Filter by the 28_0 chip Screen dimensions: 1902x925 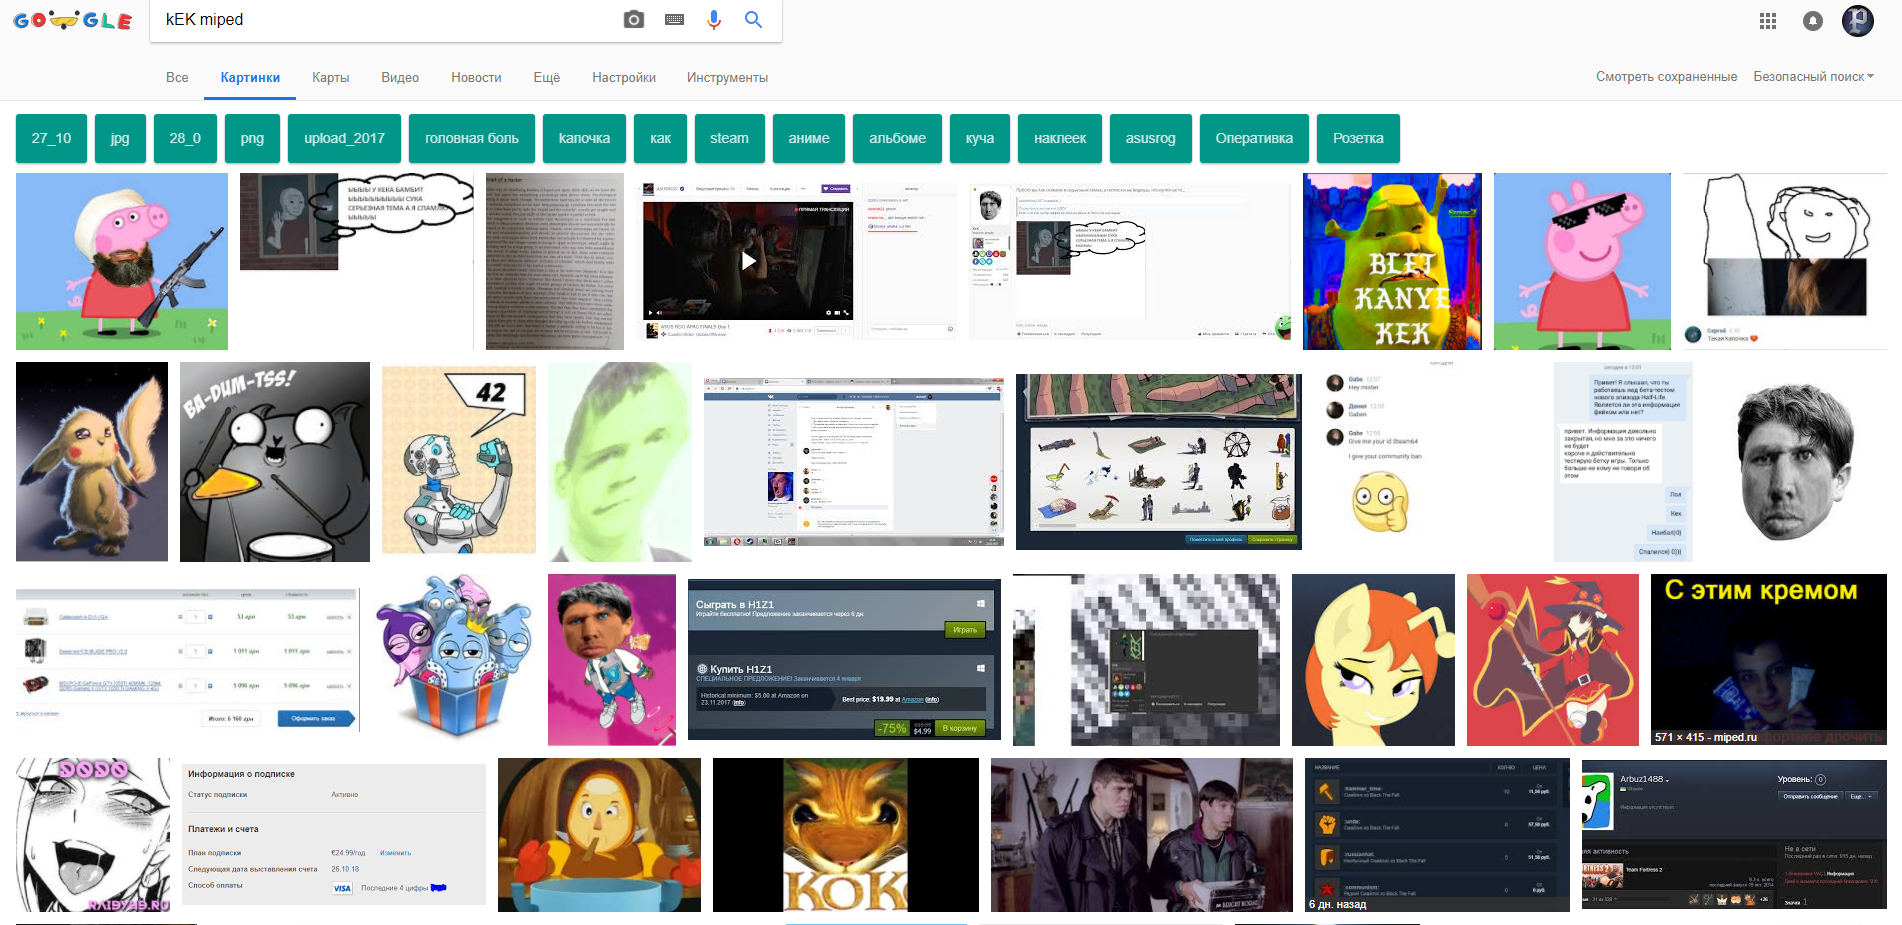coord(185,138)
